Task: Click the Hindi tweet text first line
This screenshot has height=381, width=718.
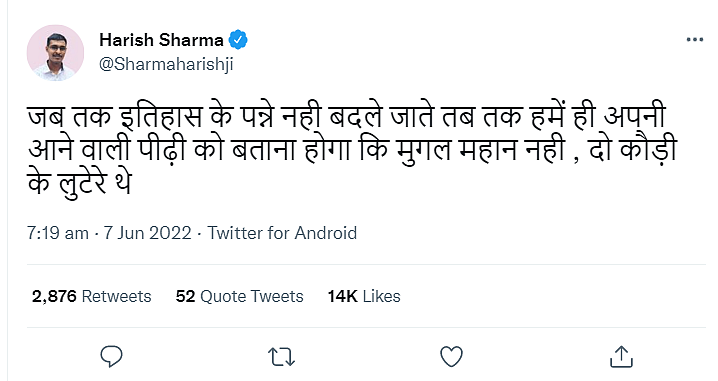Action: 346,117
